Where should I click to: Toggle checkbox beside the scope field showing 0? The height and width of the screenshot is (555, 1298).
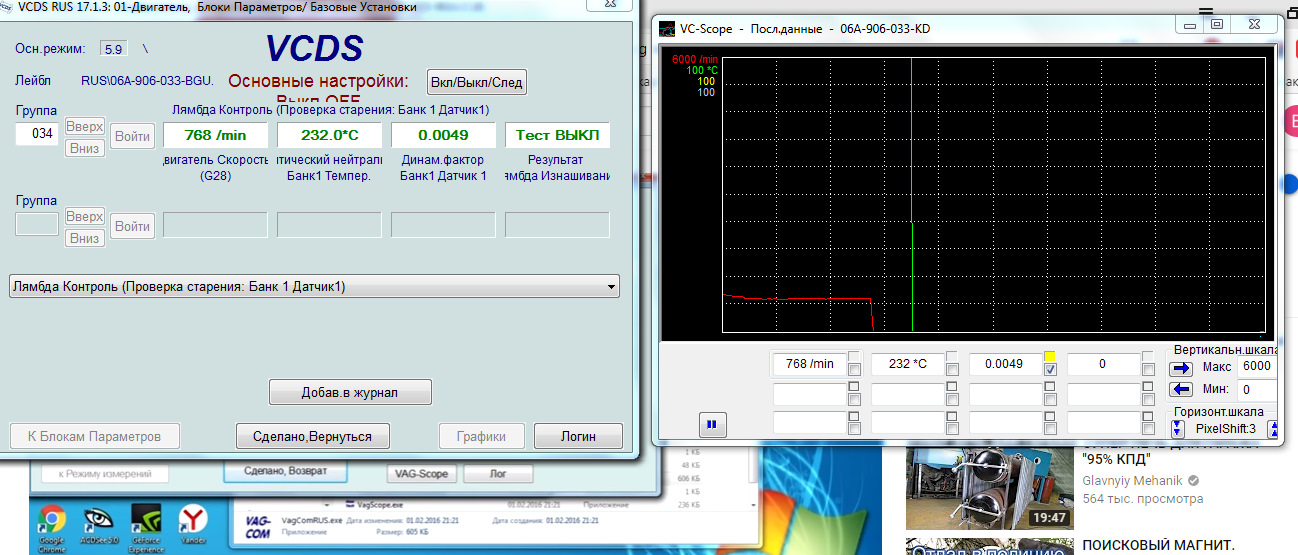tap(1148, 371)
